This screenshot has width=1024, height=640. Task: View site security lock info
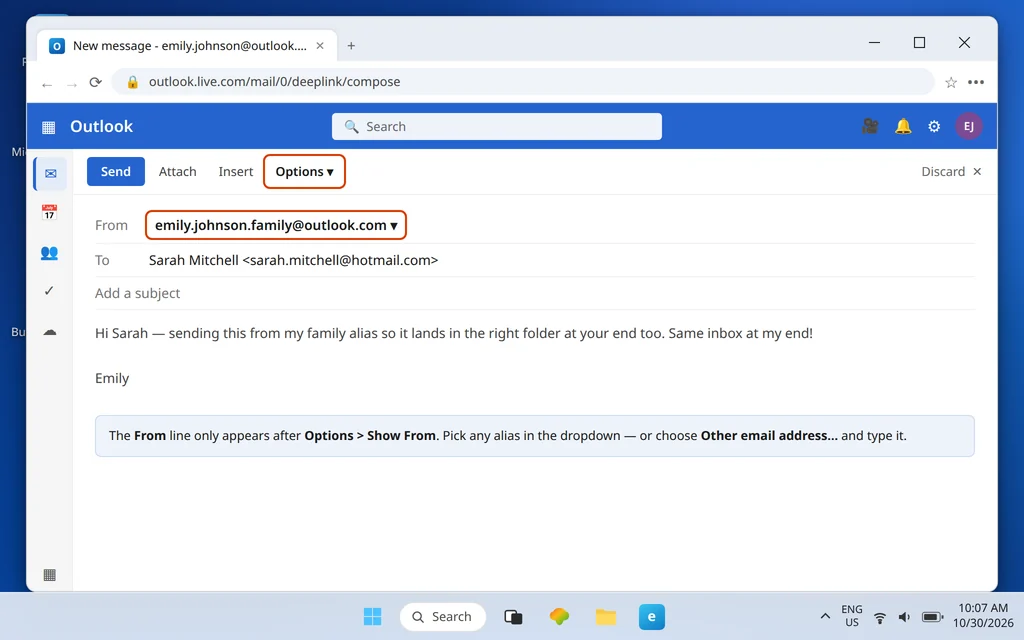133,82
